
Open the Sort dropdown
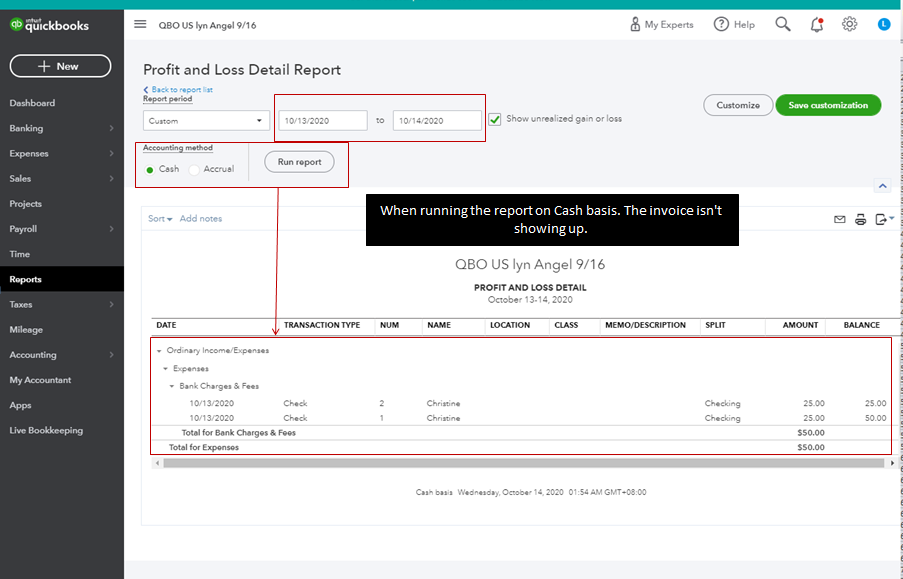point(160,218)
